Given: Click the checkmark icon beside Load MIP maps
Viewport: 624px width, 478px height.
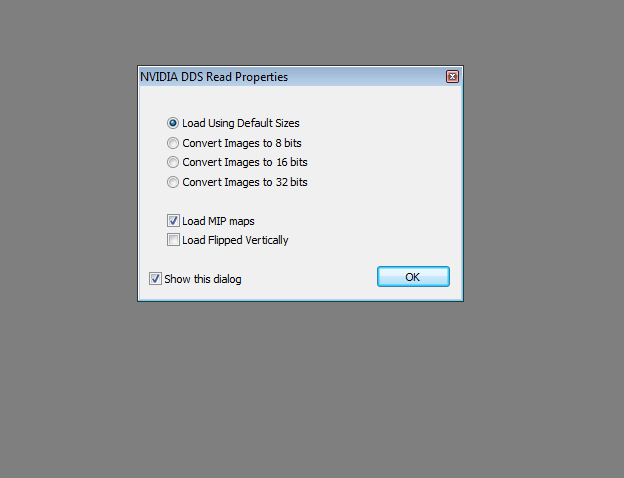Looking at the screenshot, I should [x=173, y=220].
